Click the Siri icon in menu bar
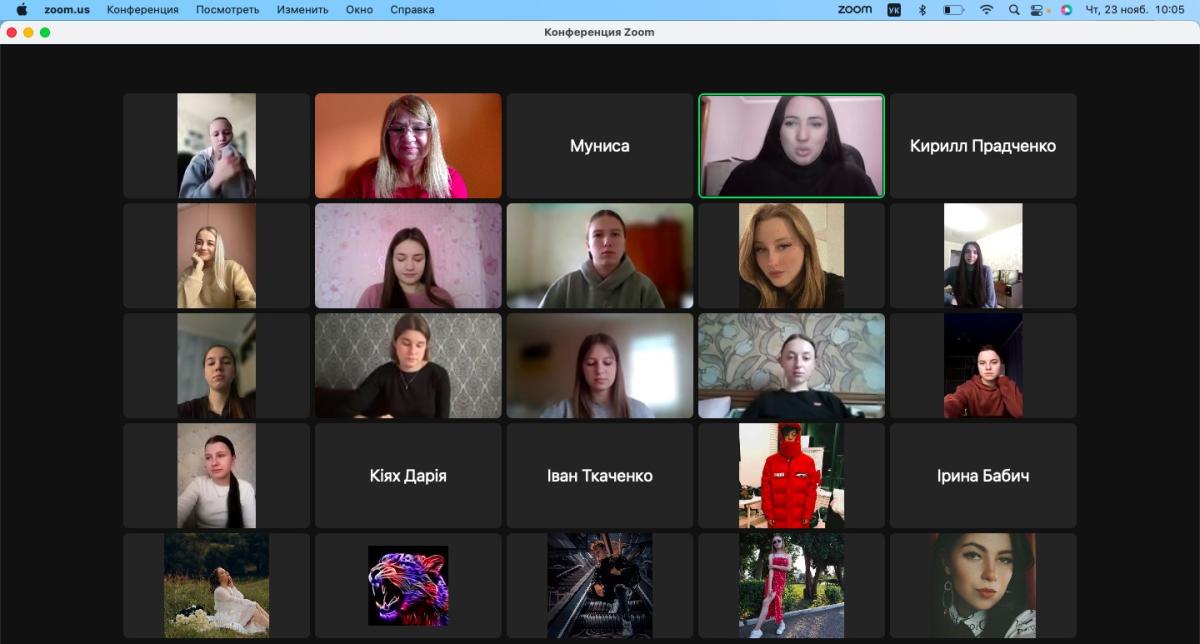The height and width of the screenshot is (644, 1200). click(x=1066, y=9)
